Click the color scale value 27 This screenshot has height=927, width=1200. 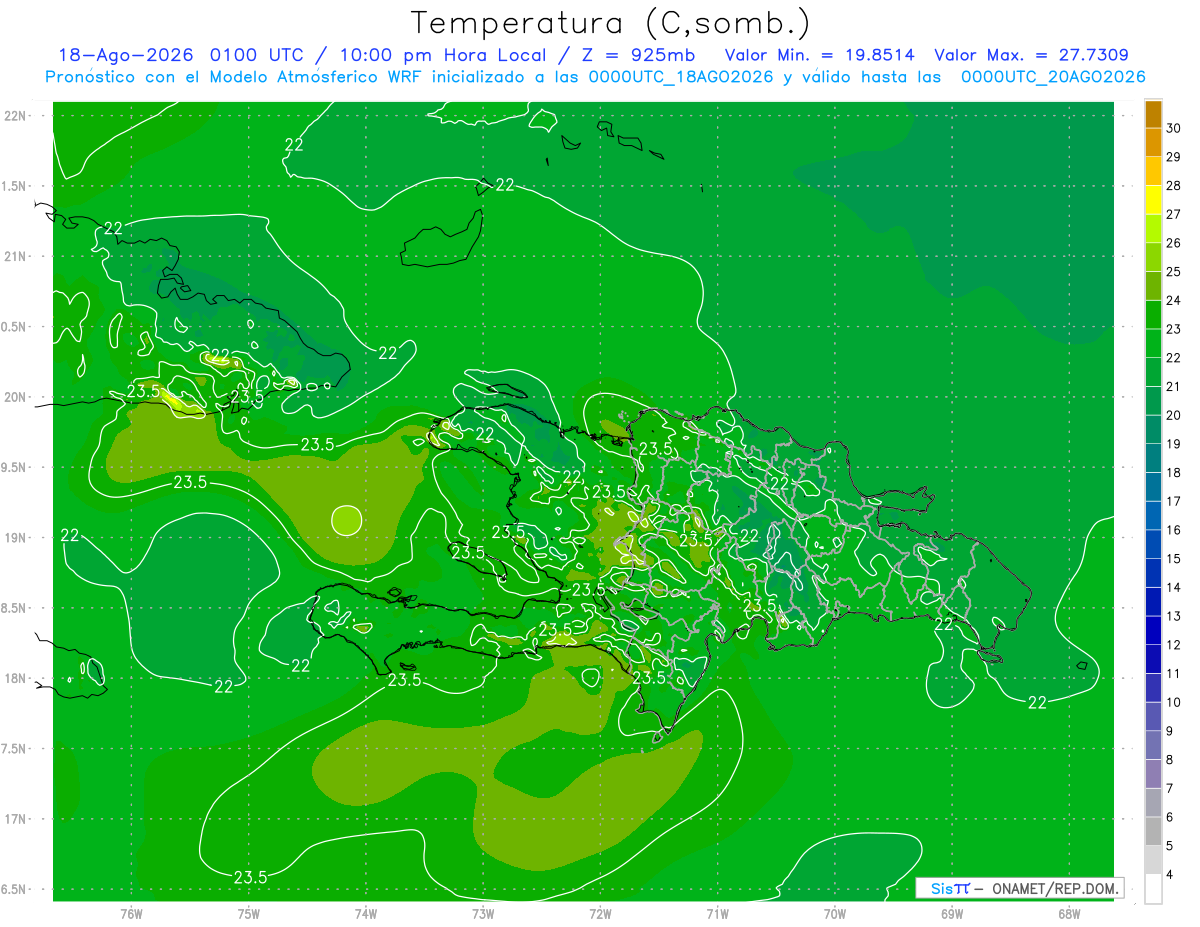point(1174,214)
